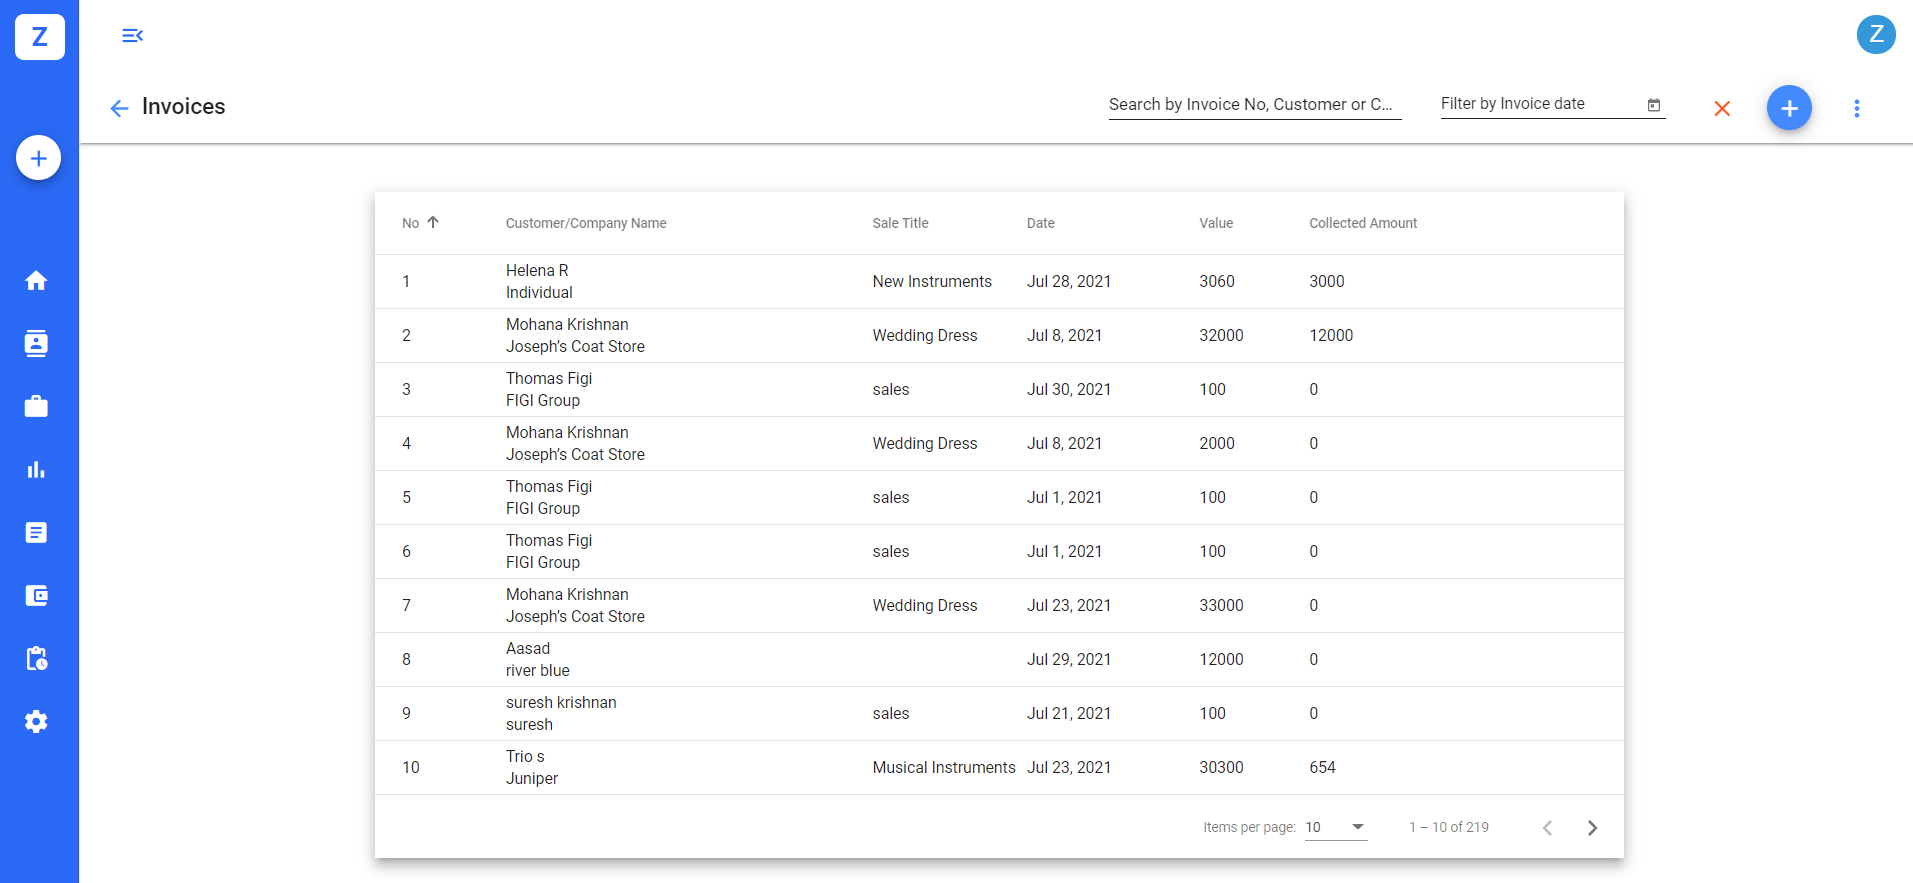Click the value 30300 cell
This screenshot has width=1913, height=883.
pyautogui.click(x=1221, y=768)
